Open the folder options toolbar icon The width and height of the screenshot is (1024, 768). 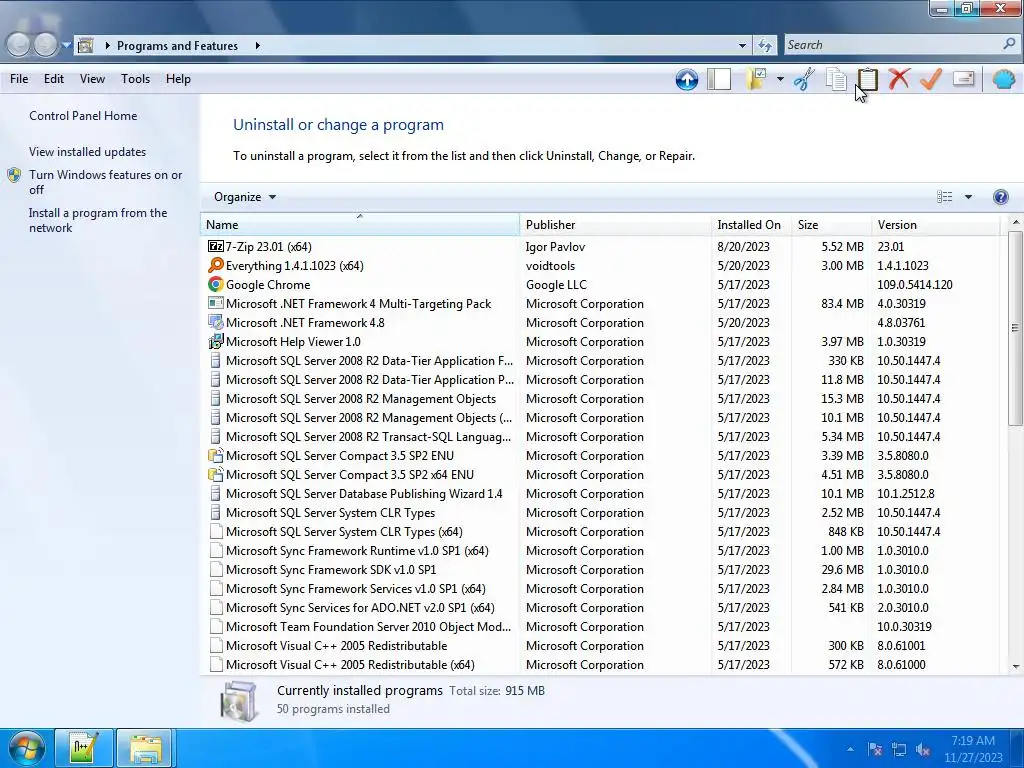[756, 79]
